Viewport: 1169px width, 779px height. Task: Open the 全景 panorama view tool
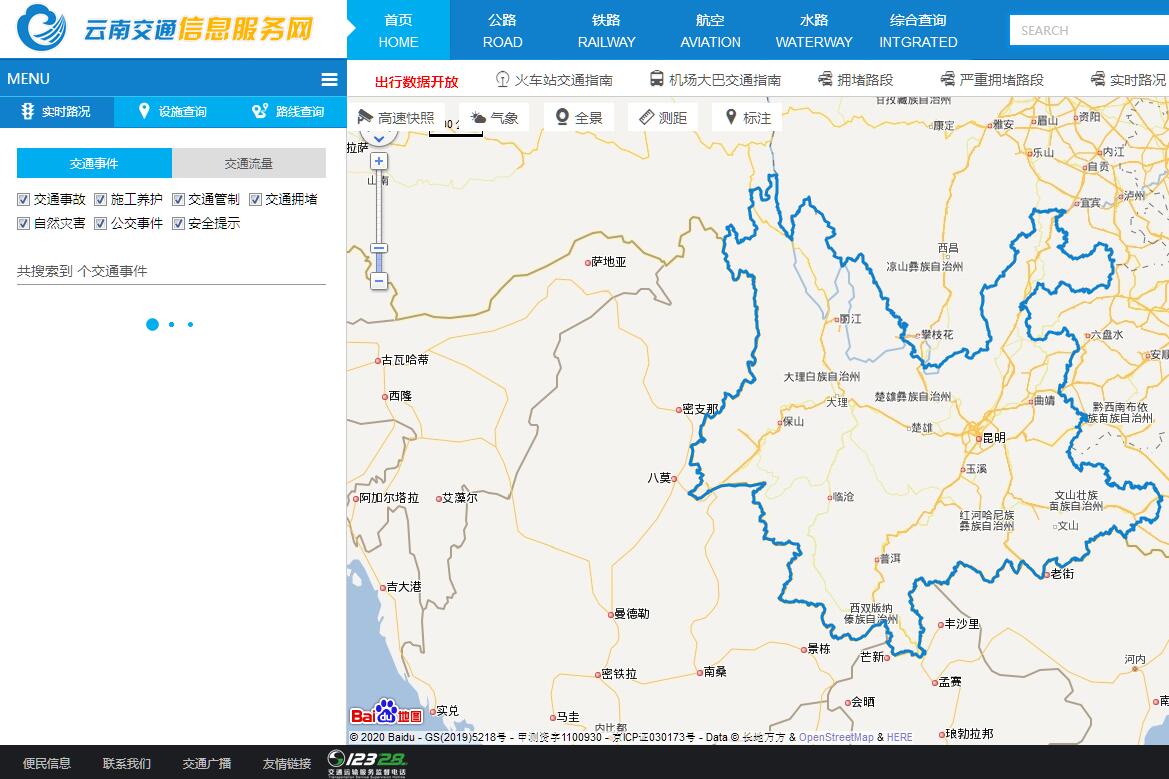579,118
